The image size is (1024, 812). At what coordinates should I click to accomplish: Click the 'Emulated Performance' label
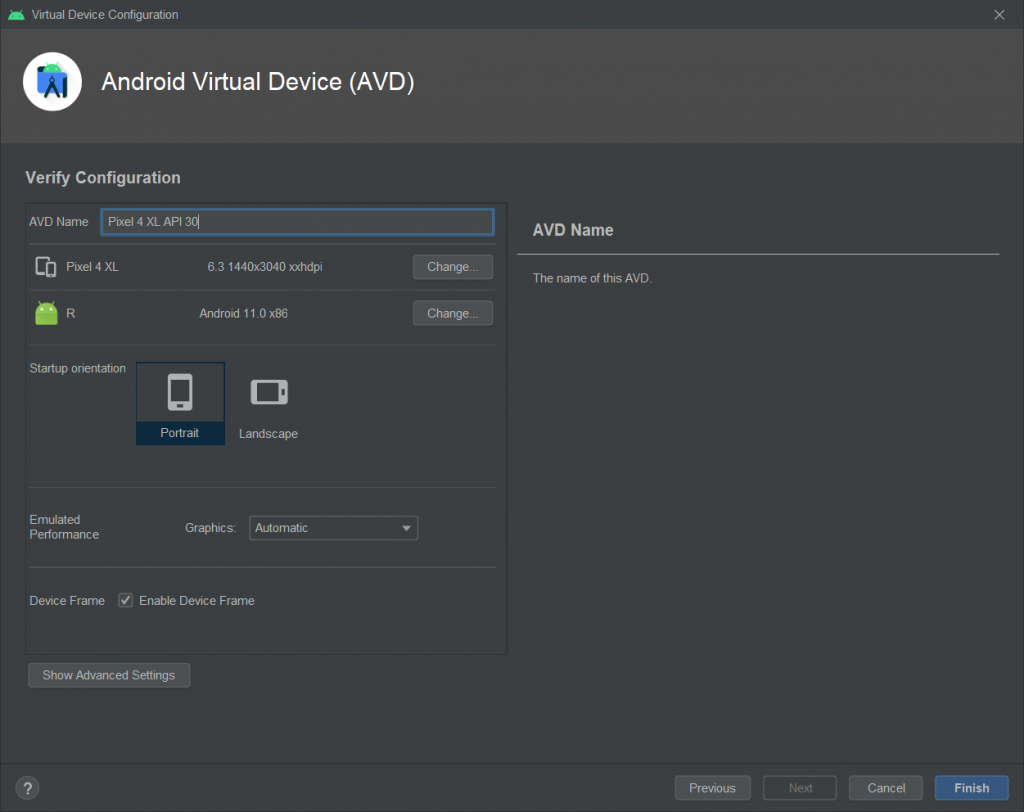pyautogui.click(x=64, y=527)
